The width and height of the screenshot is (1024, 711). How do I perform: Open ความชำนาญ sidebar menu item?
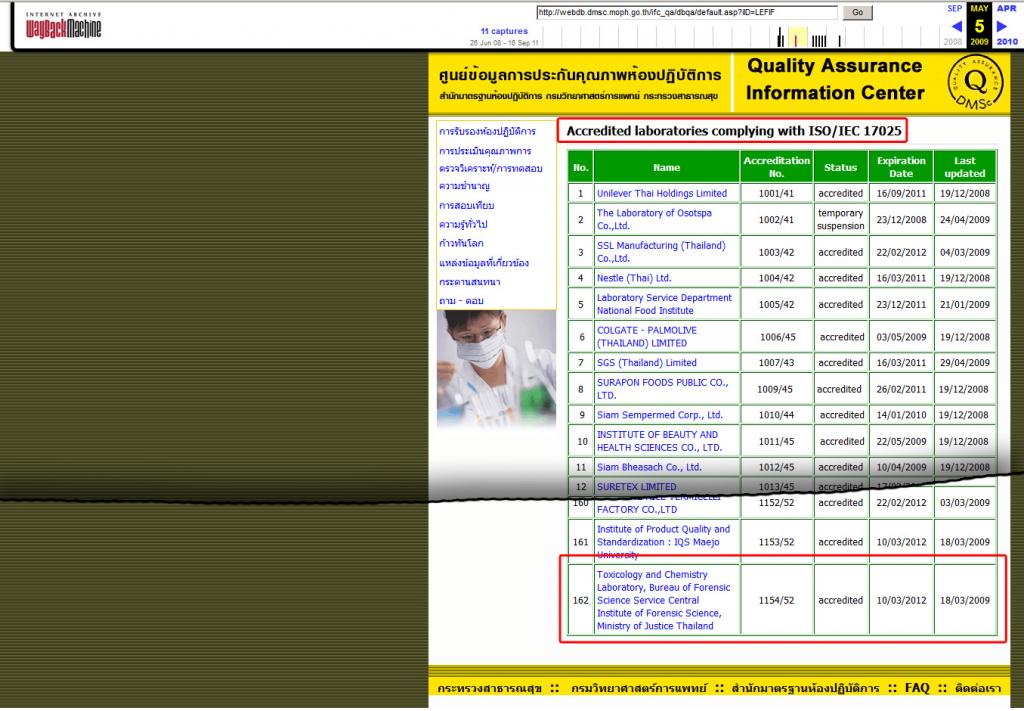pos(464,187)
